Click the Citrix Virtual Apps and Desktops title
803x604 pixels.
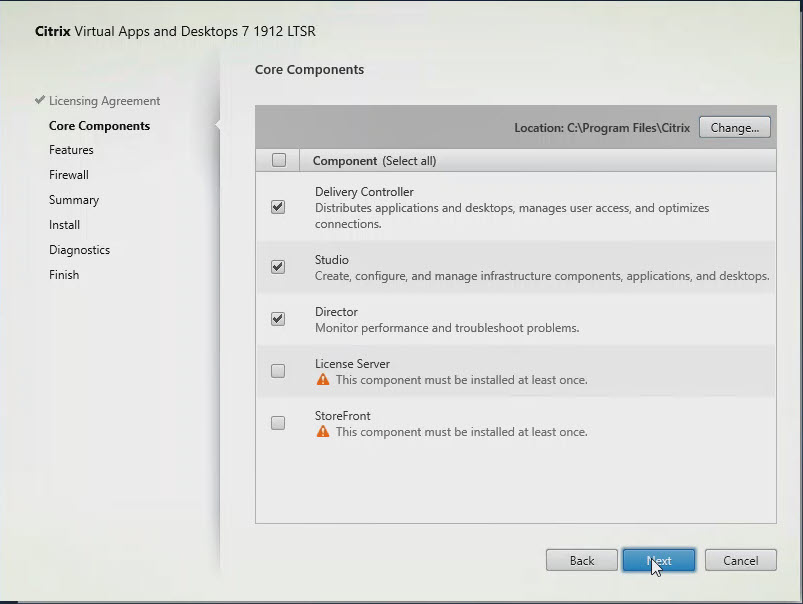tap(175, 31)
